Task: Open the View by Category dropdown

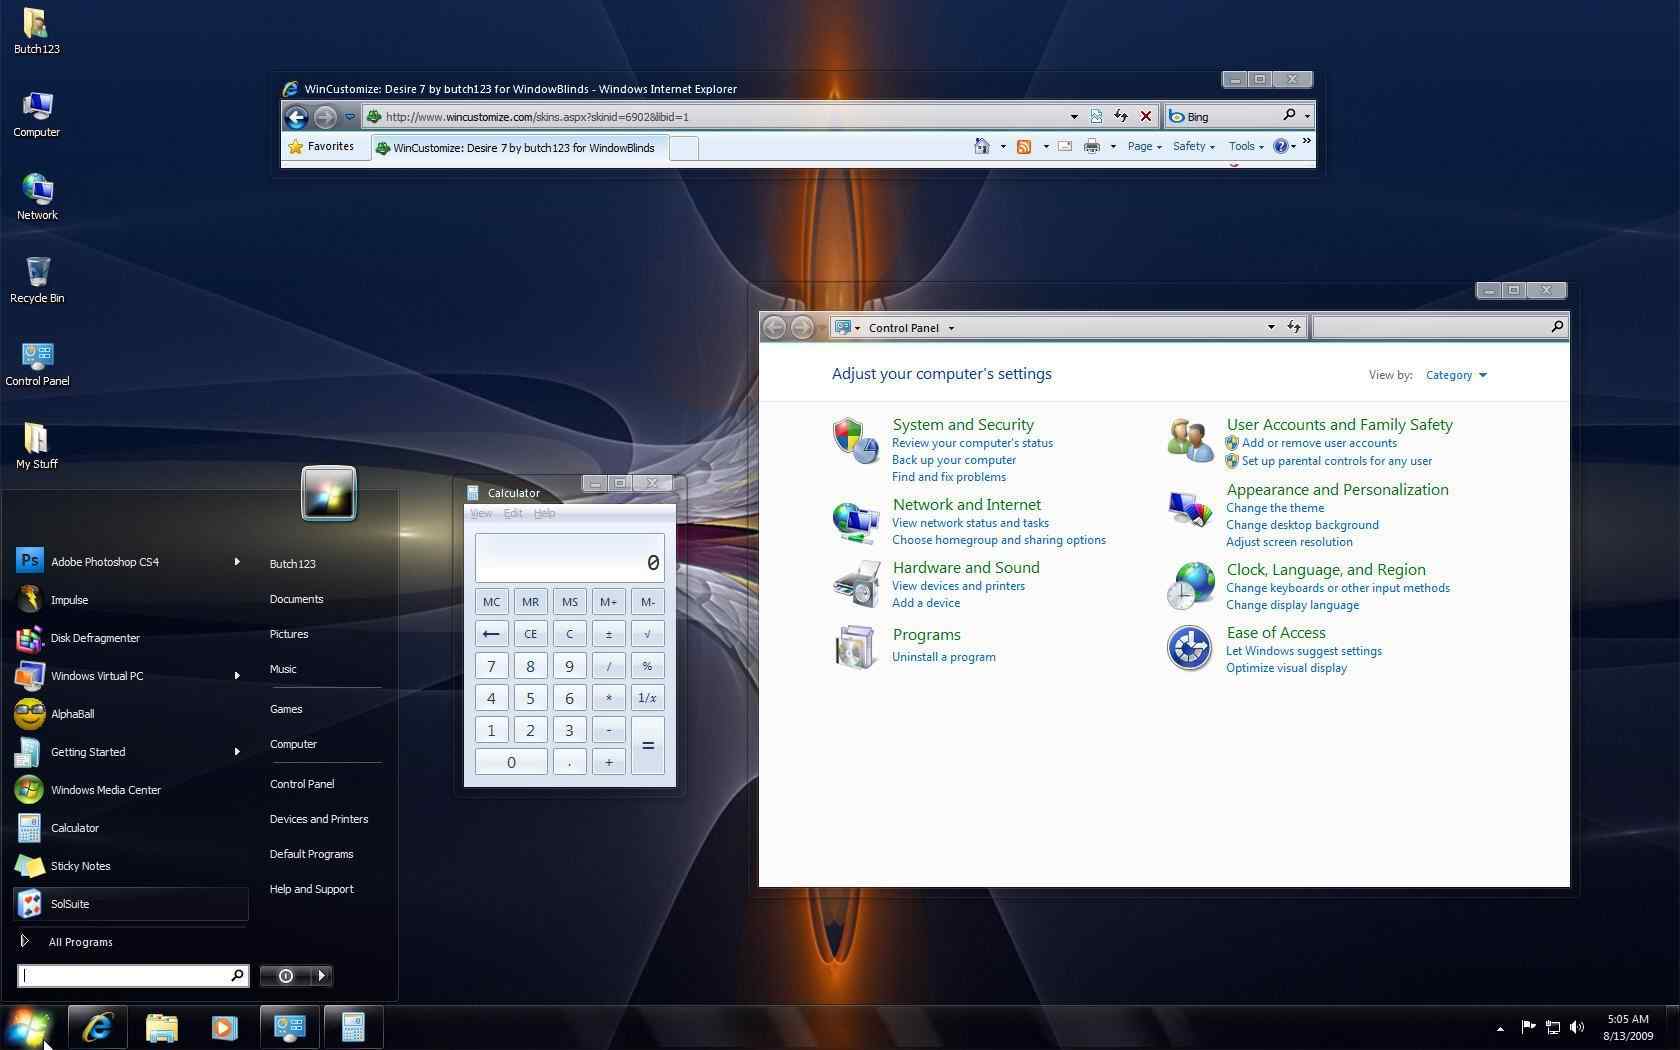Action: 1456,375
